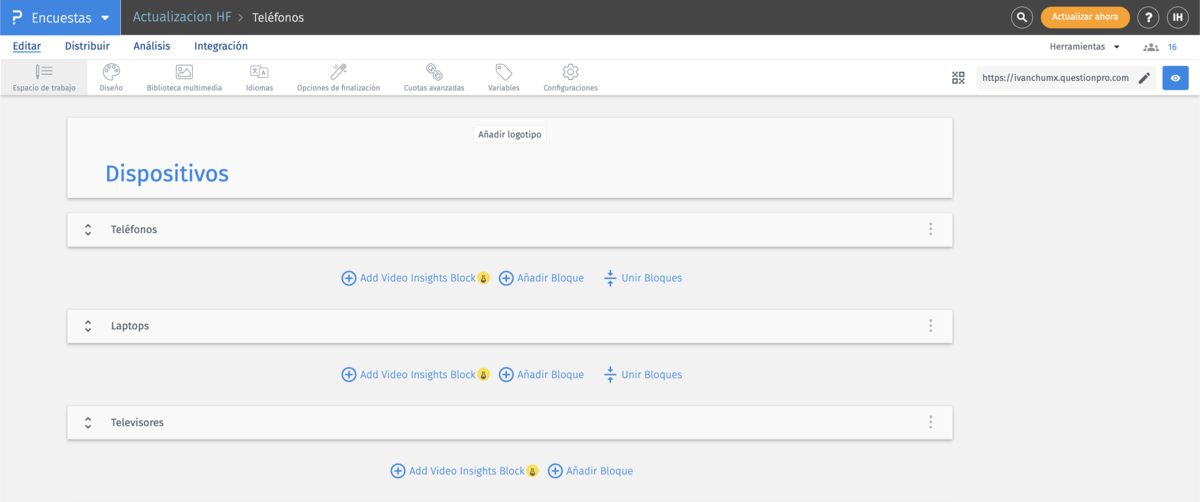
Task: Click the Actualizacion HF breadcrumb
Action: (182, 17)
